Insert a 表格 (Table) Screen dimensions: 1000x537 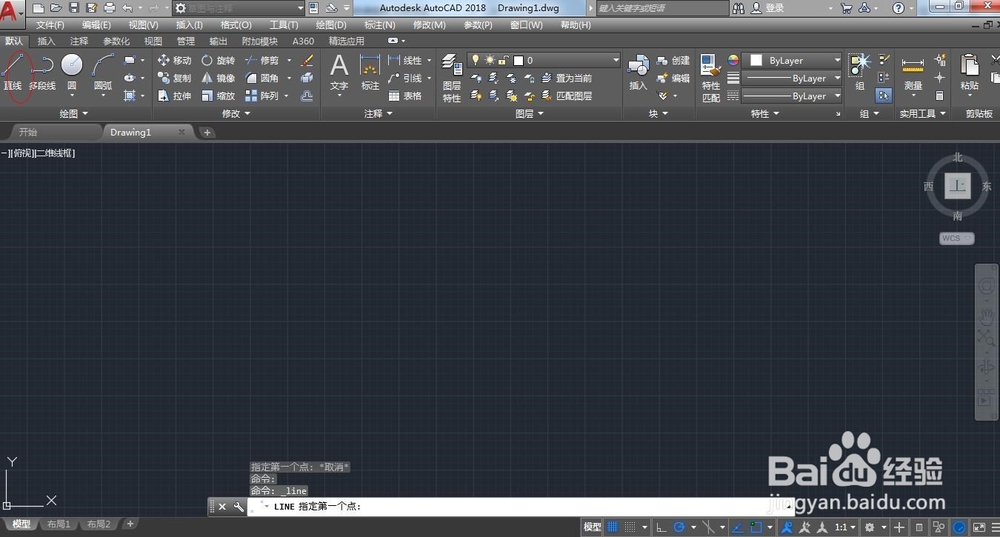pyautogui.click(x=405, y=96)
